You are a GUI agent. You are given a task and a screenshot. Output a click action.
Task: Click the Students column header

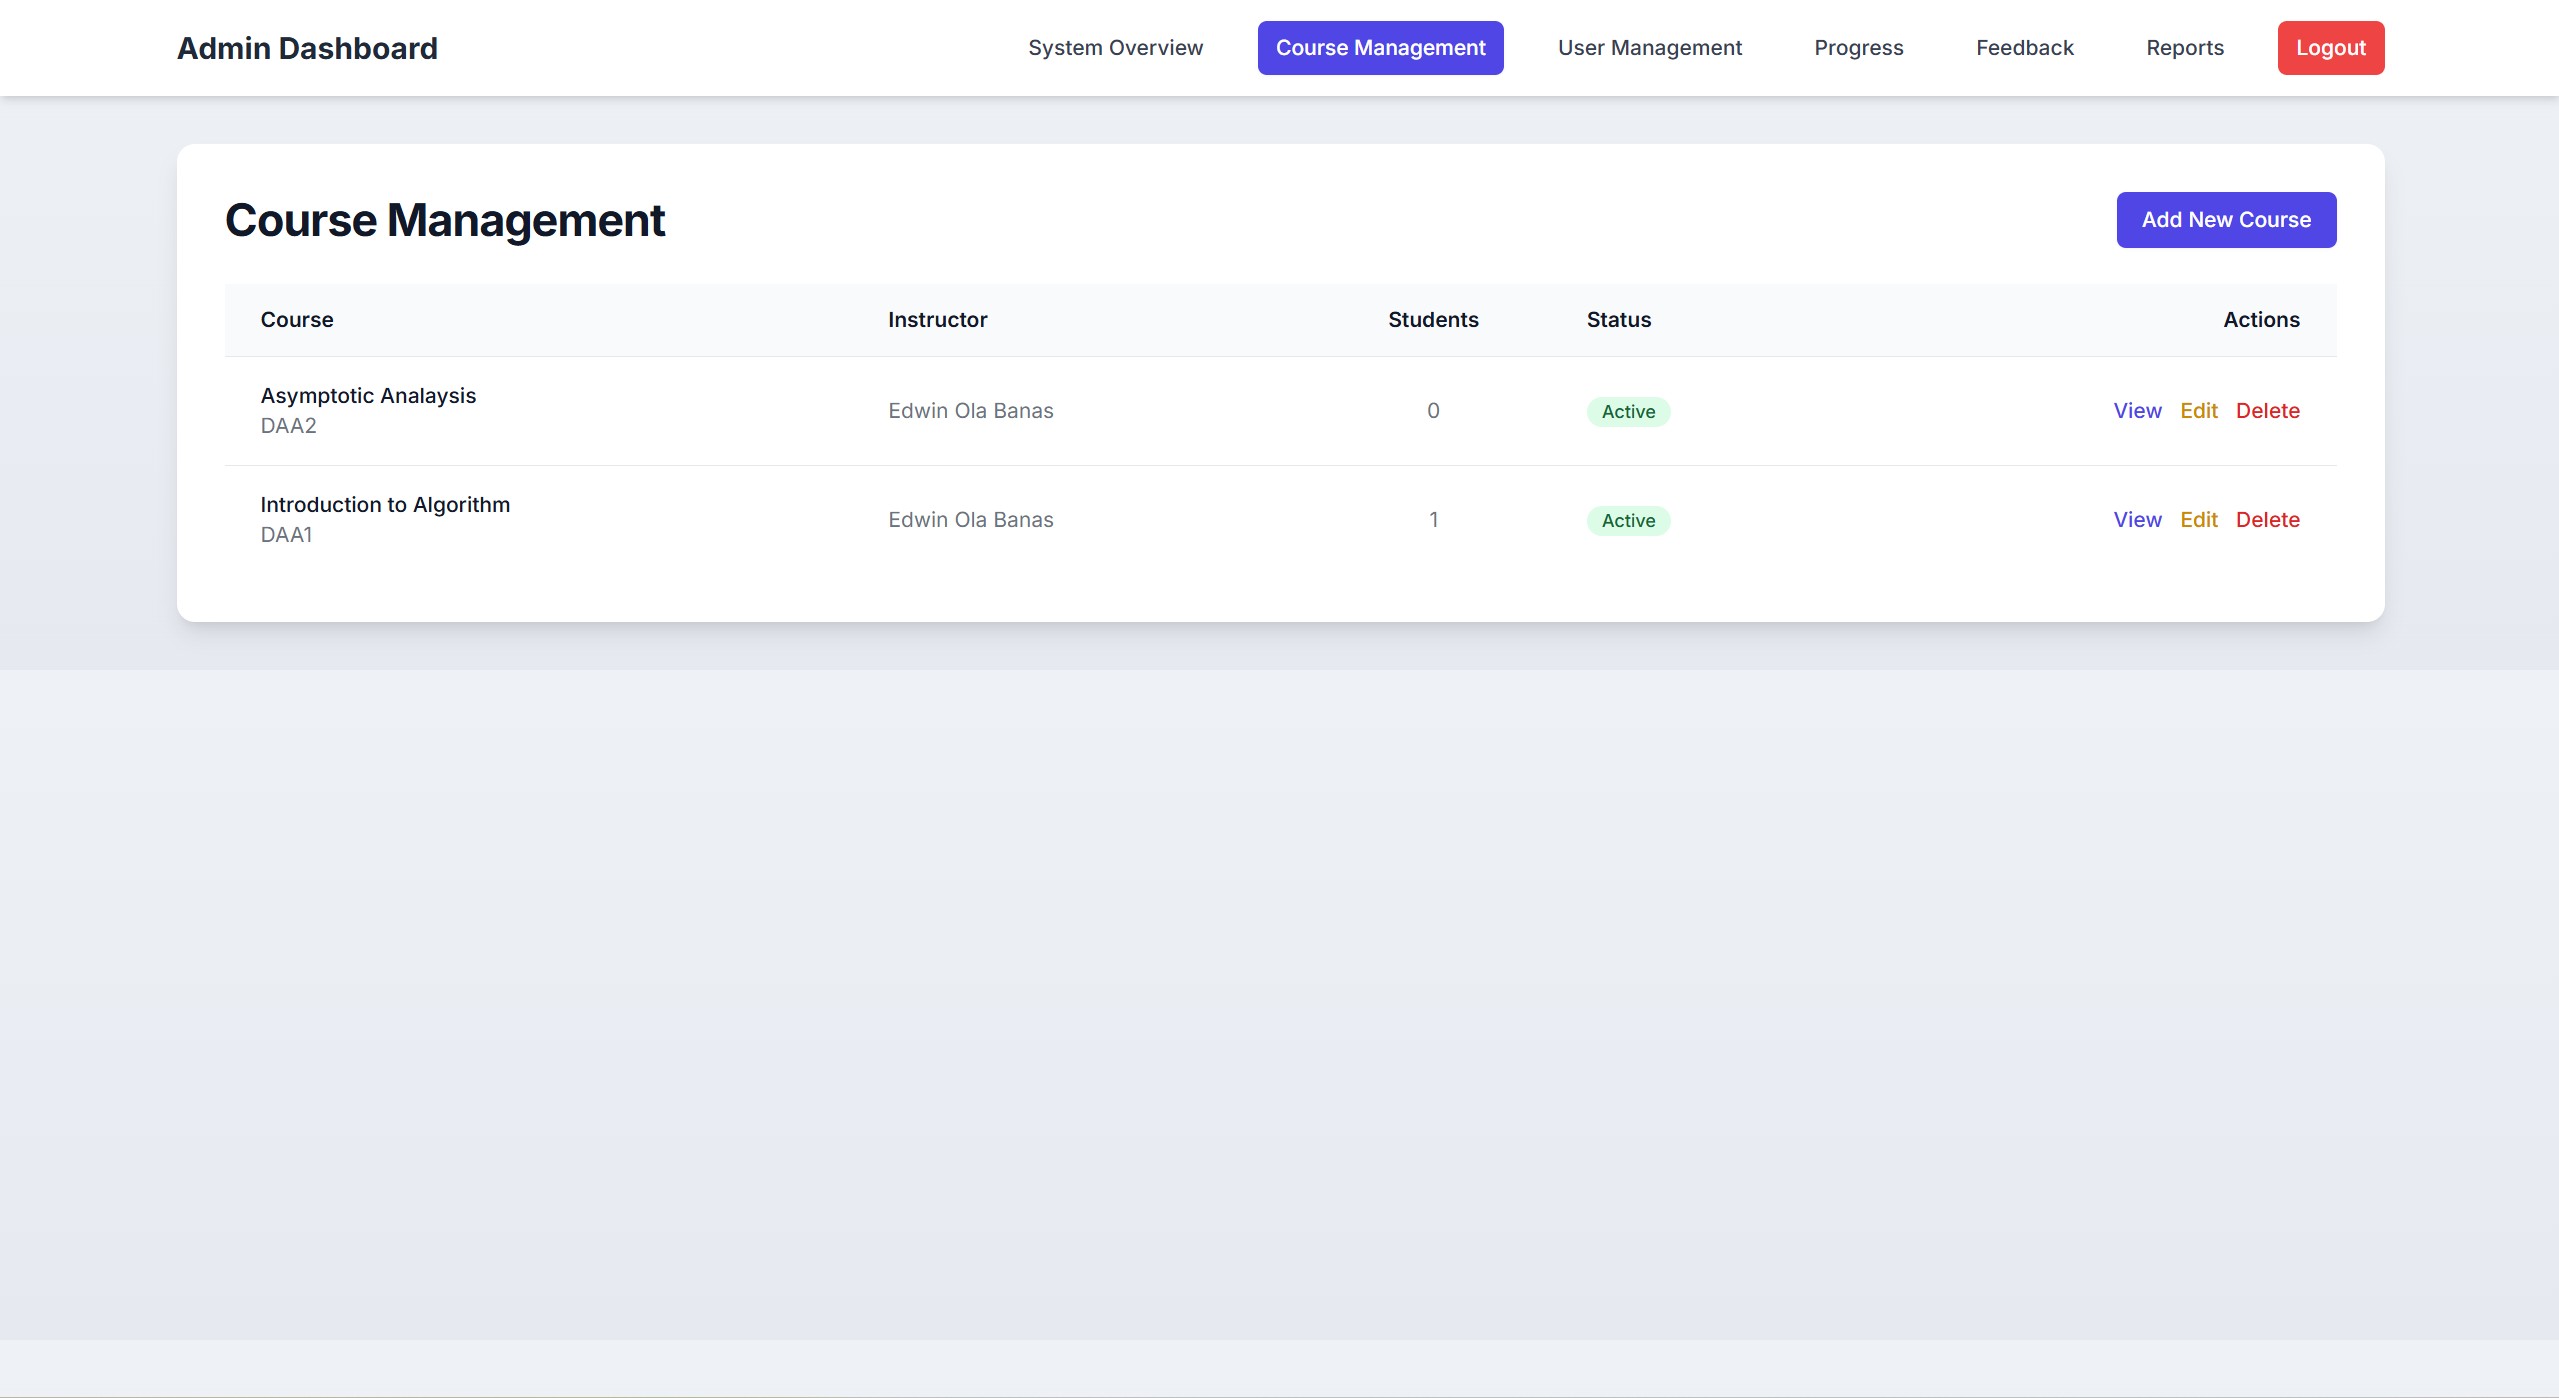point(1432,320)
